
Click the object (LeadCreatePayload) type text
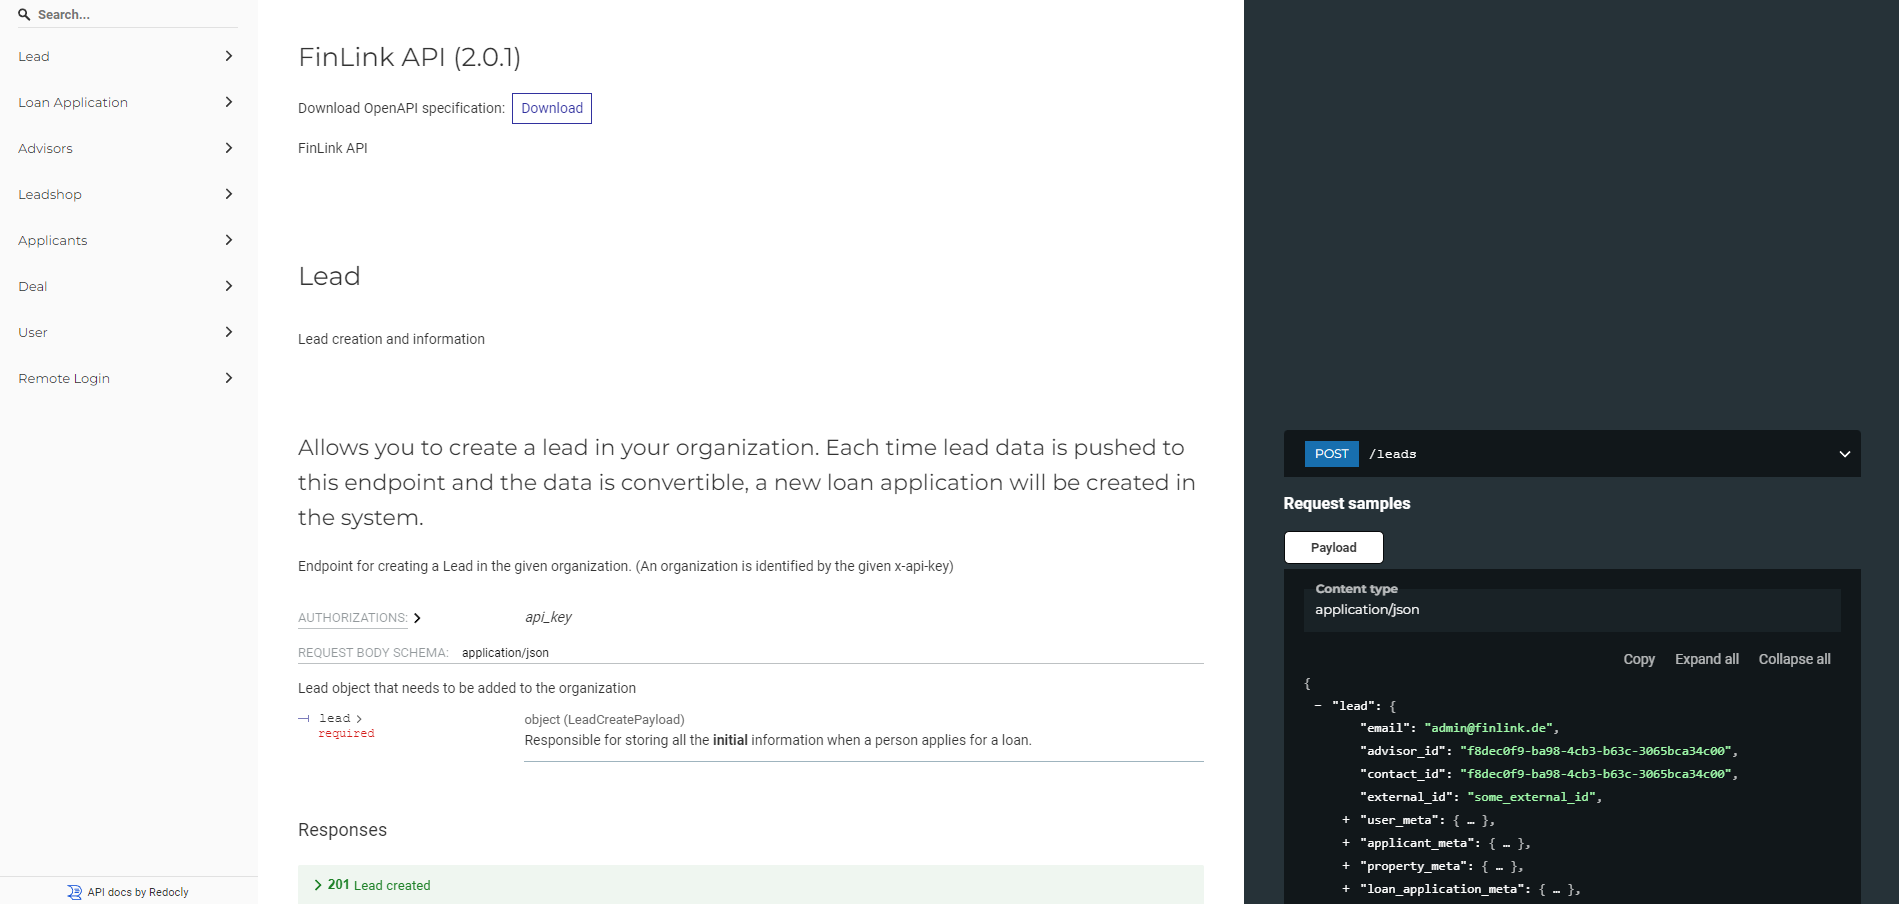pyautogui.click(x=604, y=720)
